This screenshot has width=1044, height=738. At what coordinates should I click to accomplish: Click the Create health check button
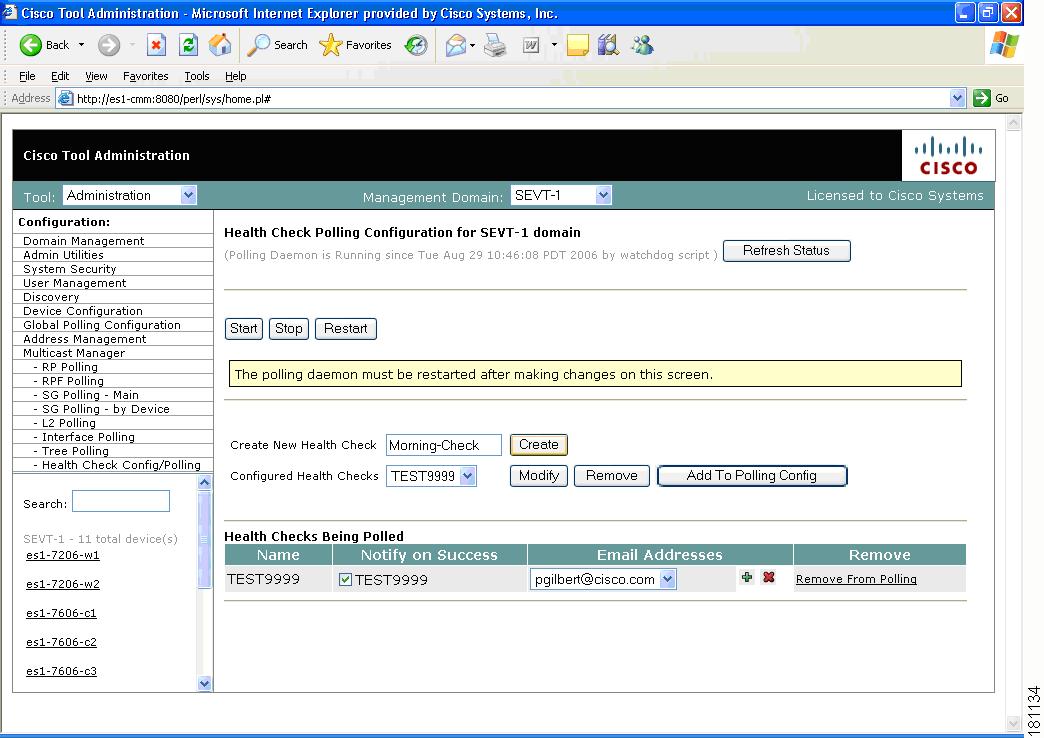(x=539, y=445)
